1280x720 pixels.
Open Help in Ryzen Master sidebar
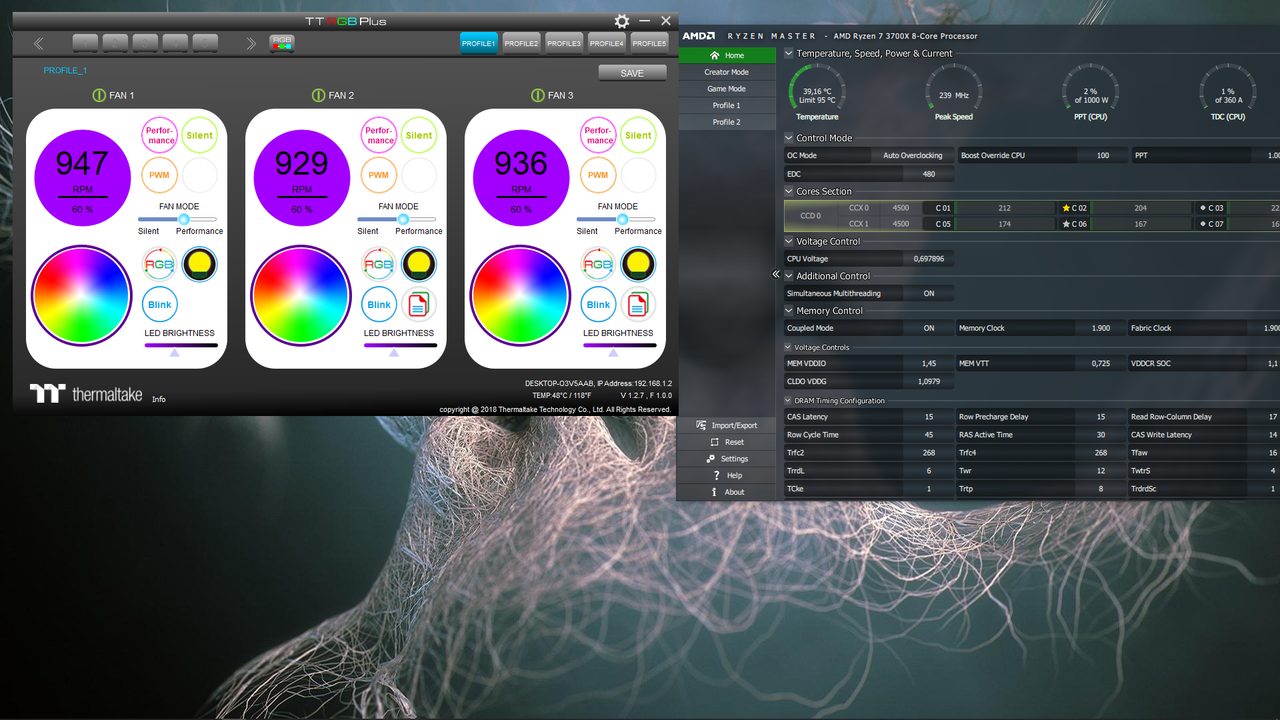click(727, 475)
